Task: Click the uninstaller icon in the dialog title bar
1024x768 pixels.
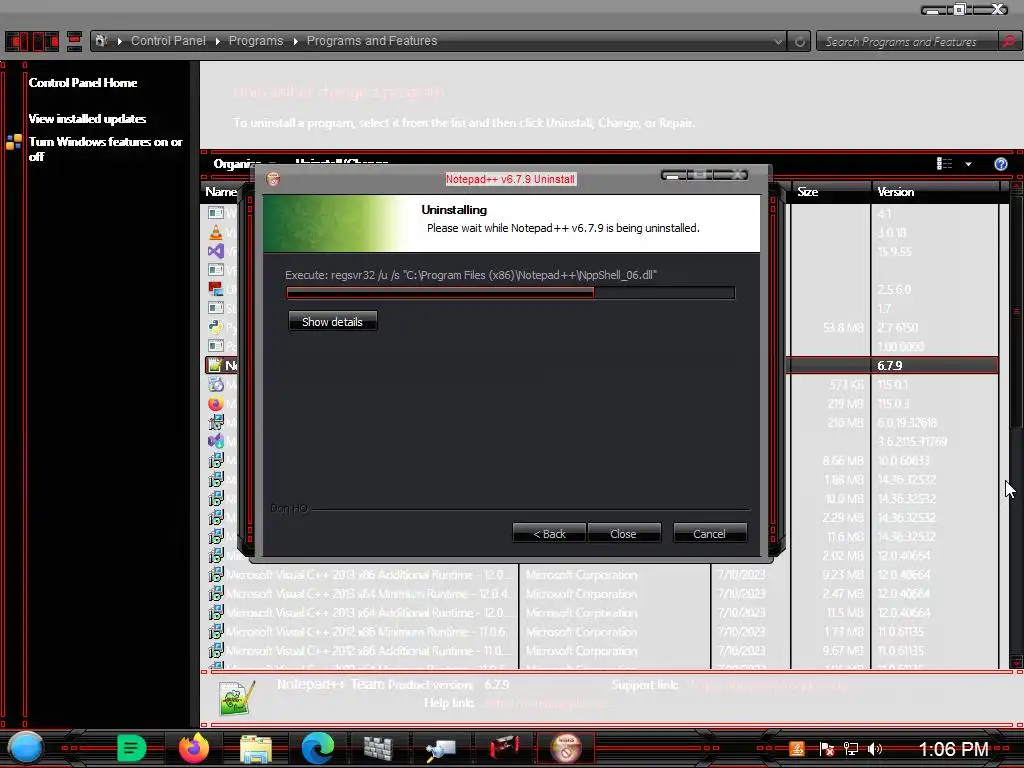Action: (273, 179)
